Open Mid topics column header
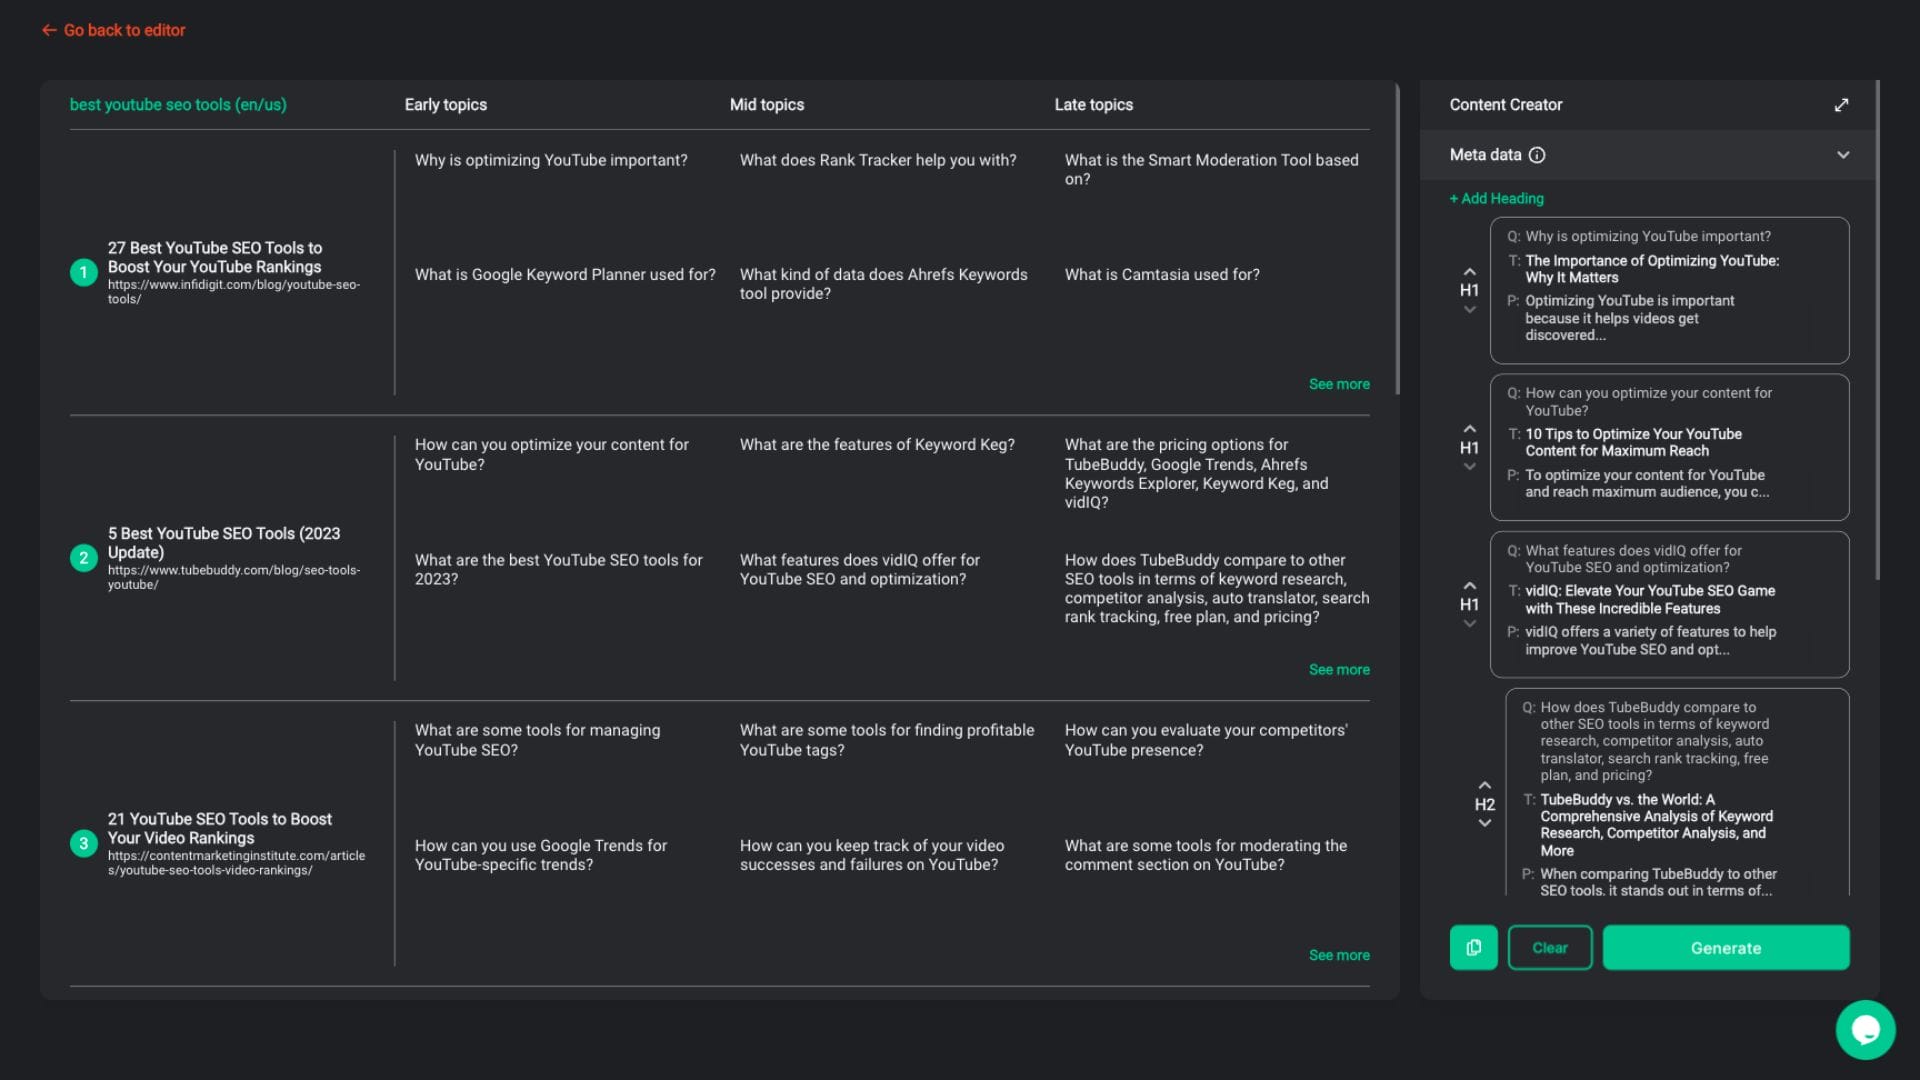Image resolution: width=1920 pixels, height=1080 pixels. click(x=766, y=105)
